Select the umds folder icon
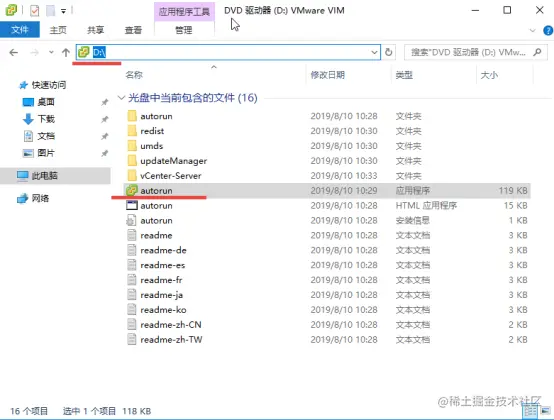Image resolution: width=554 pixels, height=420 pixels. [x=132, y=146]
